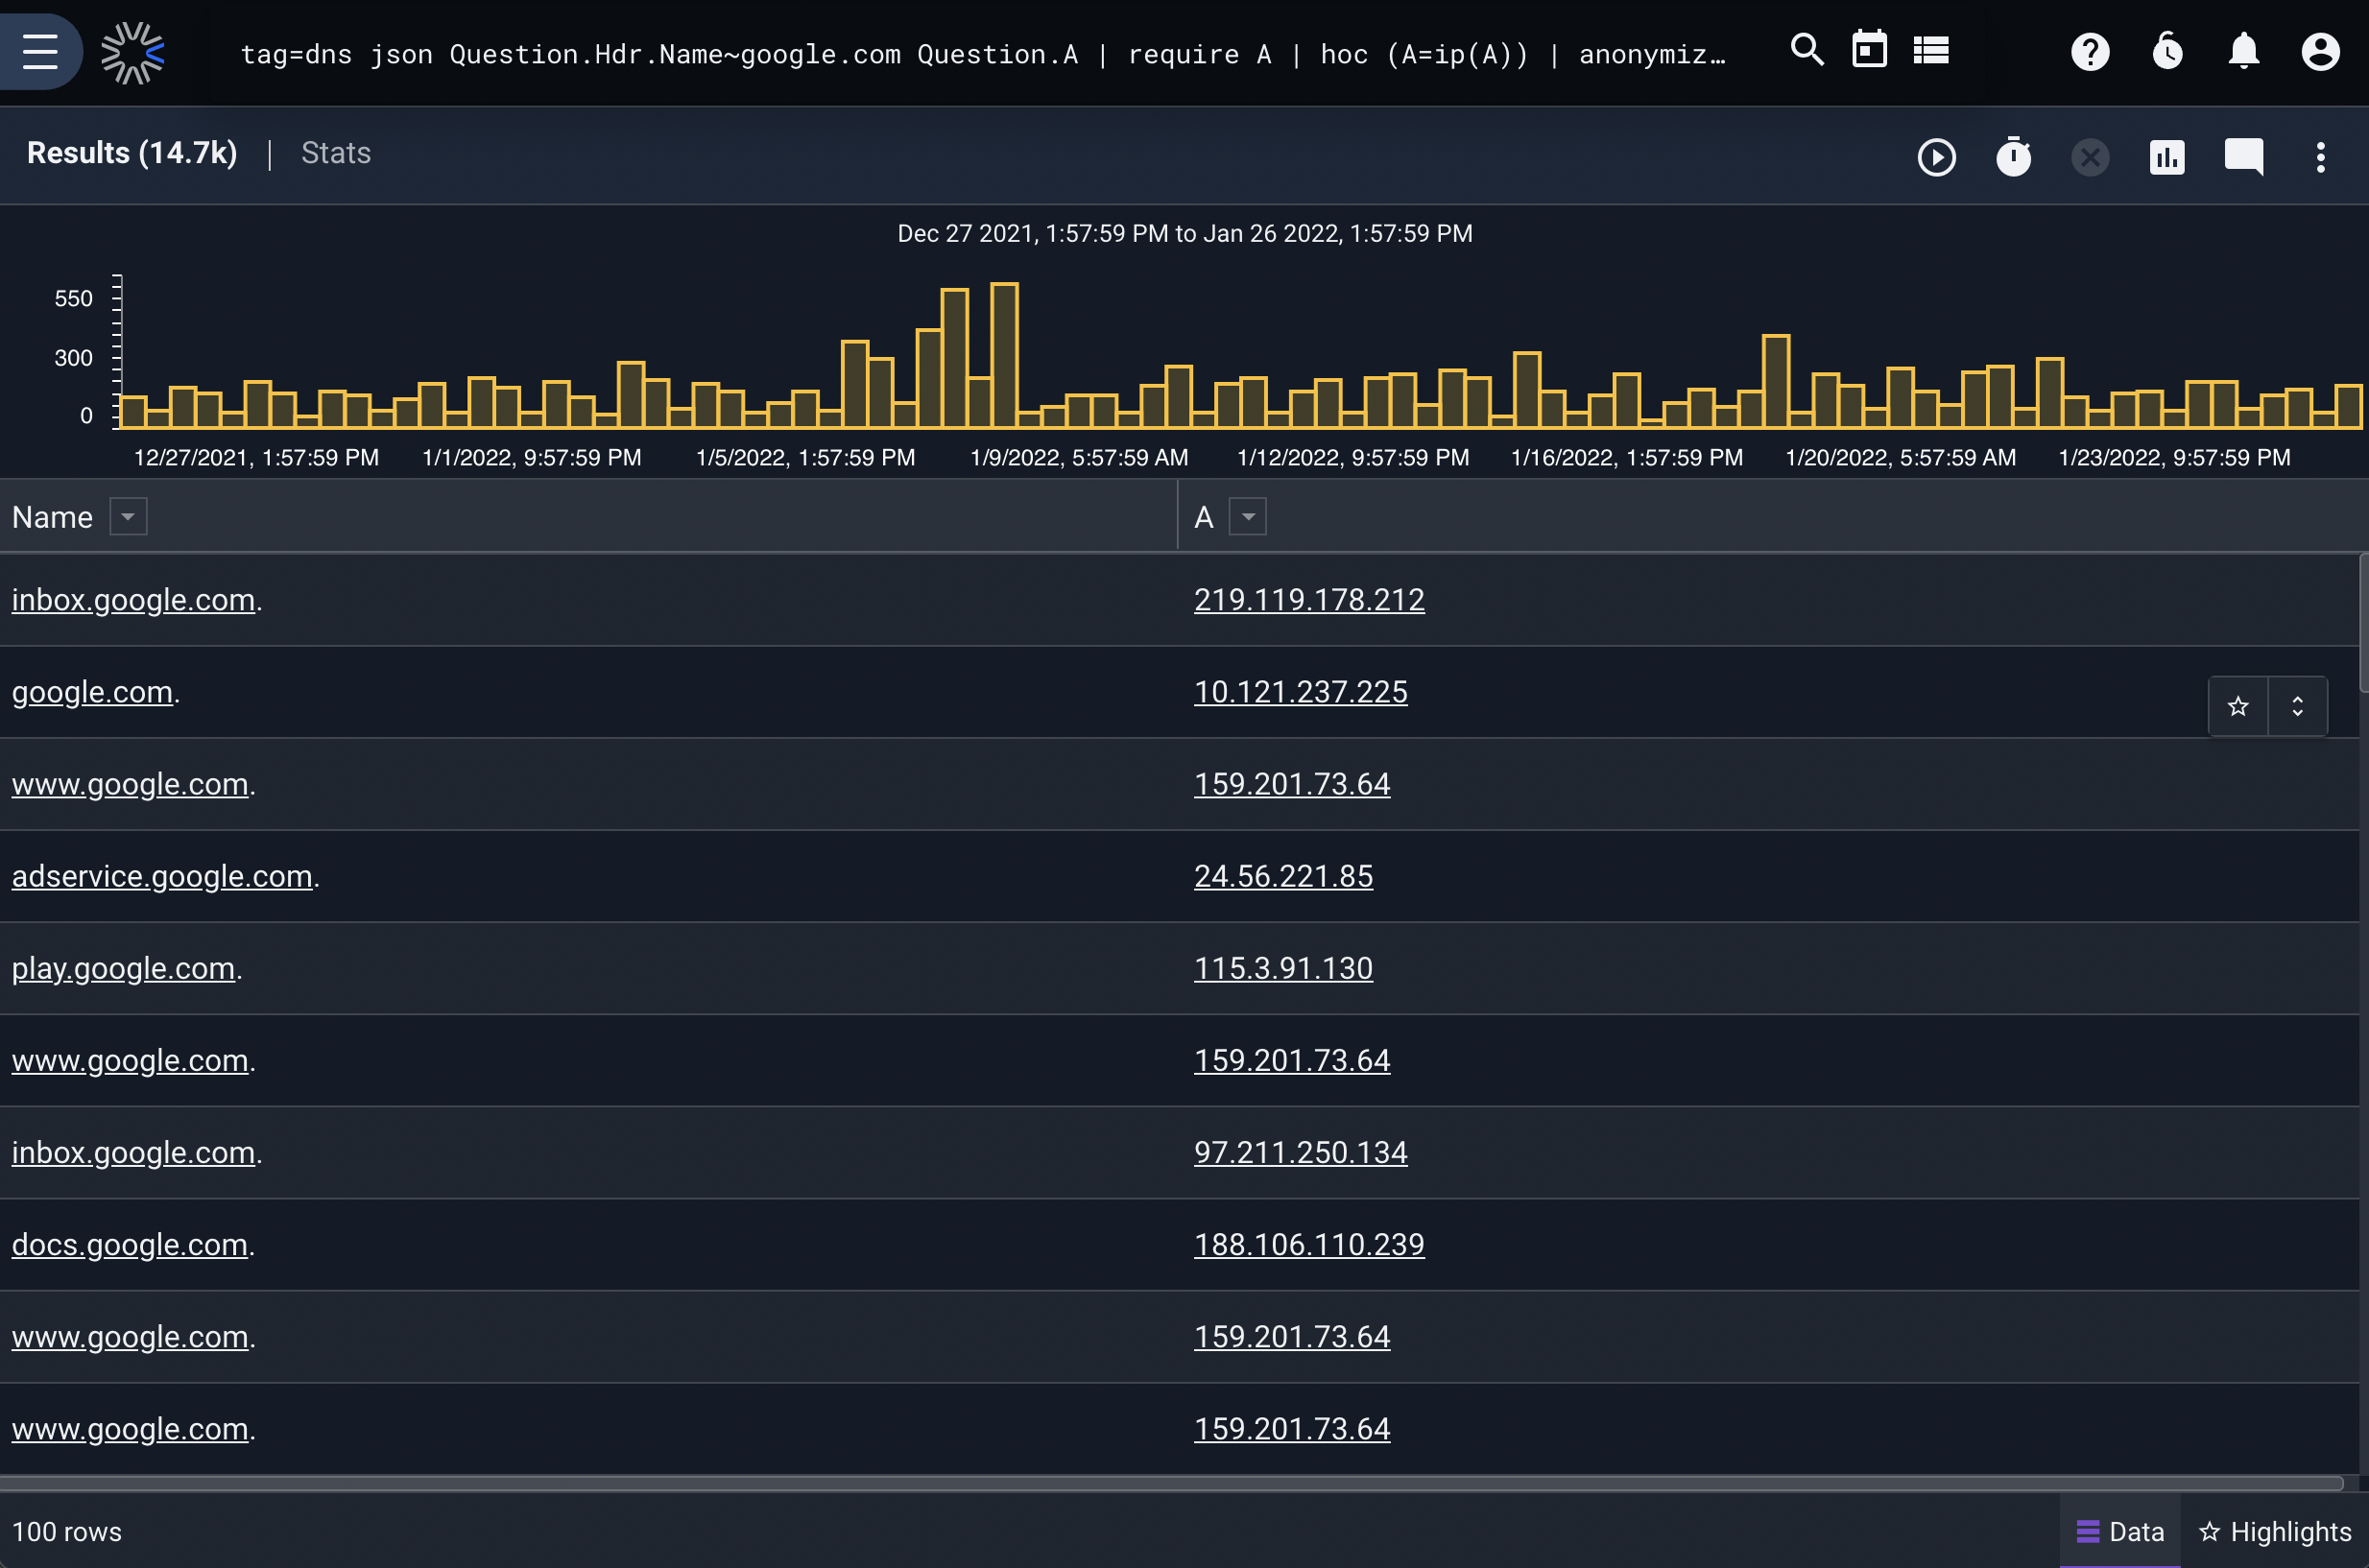Open the adservice.google.com. link
This screenshot has height=1568, width=2369.
click(162, 876)
